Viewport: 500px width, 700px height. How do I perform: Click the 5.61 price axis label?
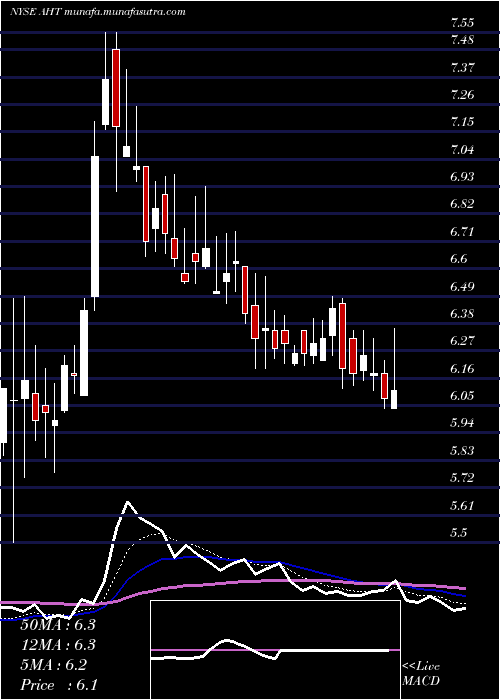coord(462,506)
